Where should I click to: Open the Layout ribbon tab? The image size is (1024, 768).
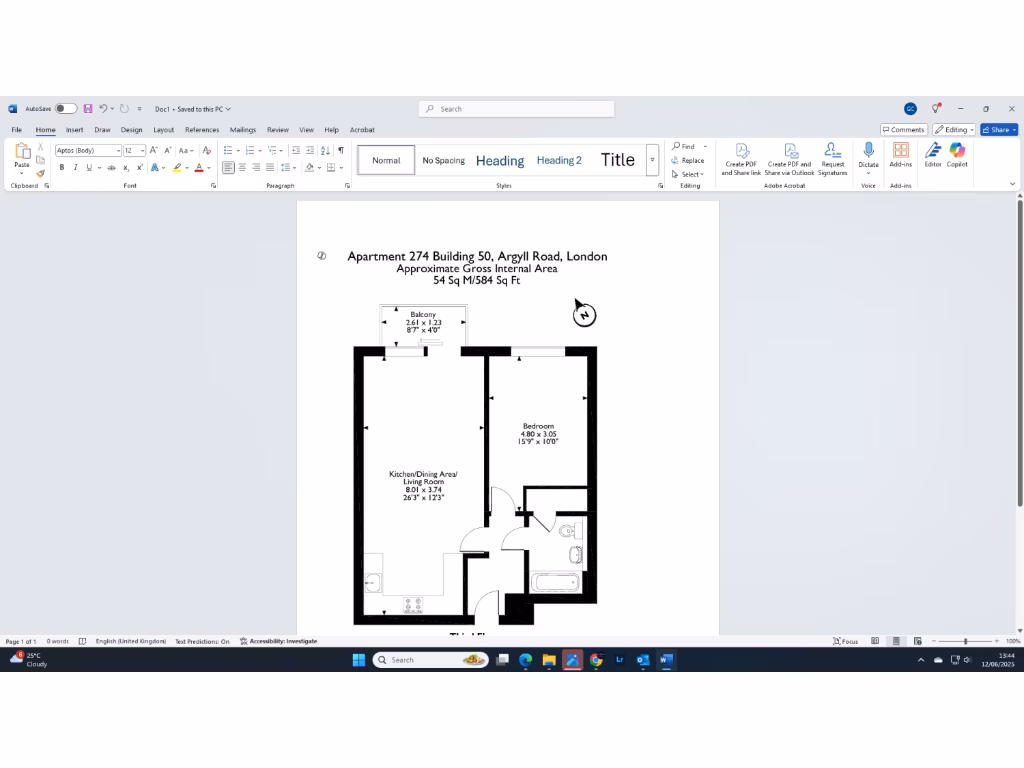tap(163, 130)
